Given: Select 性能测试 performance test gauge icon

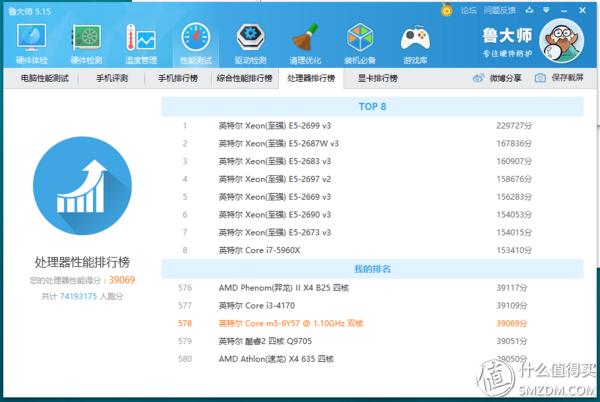Looking at the screenshot, I should coord(196,44).
